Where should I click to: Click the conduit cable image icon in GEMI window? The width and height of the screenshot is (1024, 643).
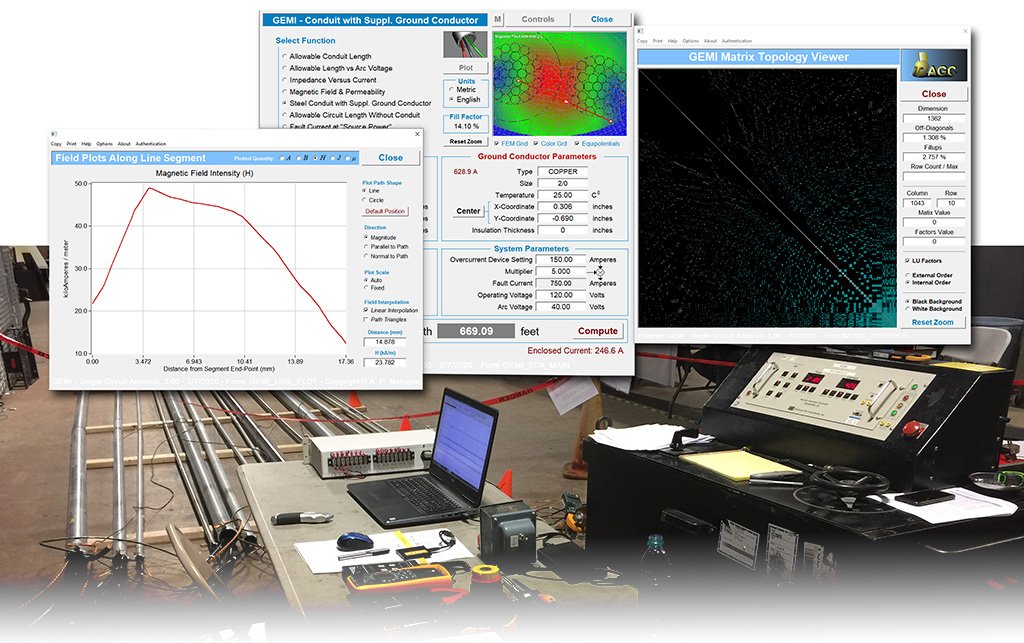coord(466,44)
